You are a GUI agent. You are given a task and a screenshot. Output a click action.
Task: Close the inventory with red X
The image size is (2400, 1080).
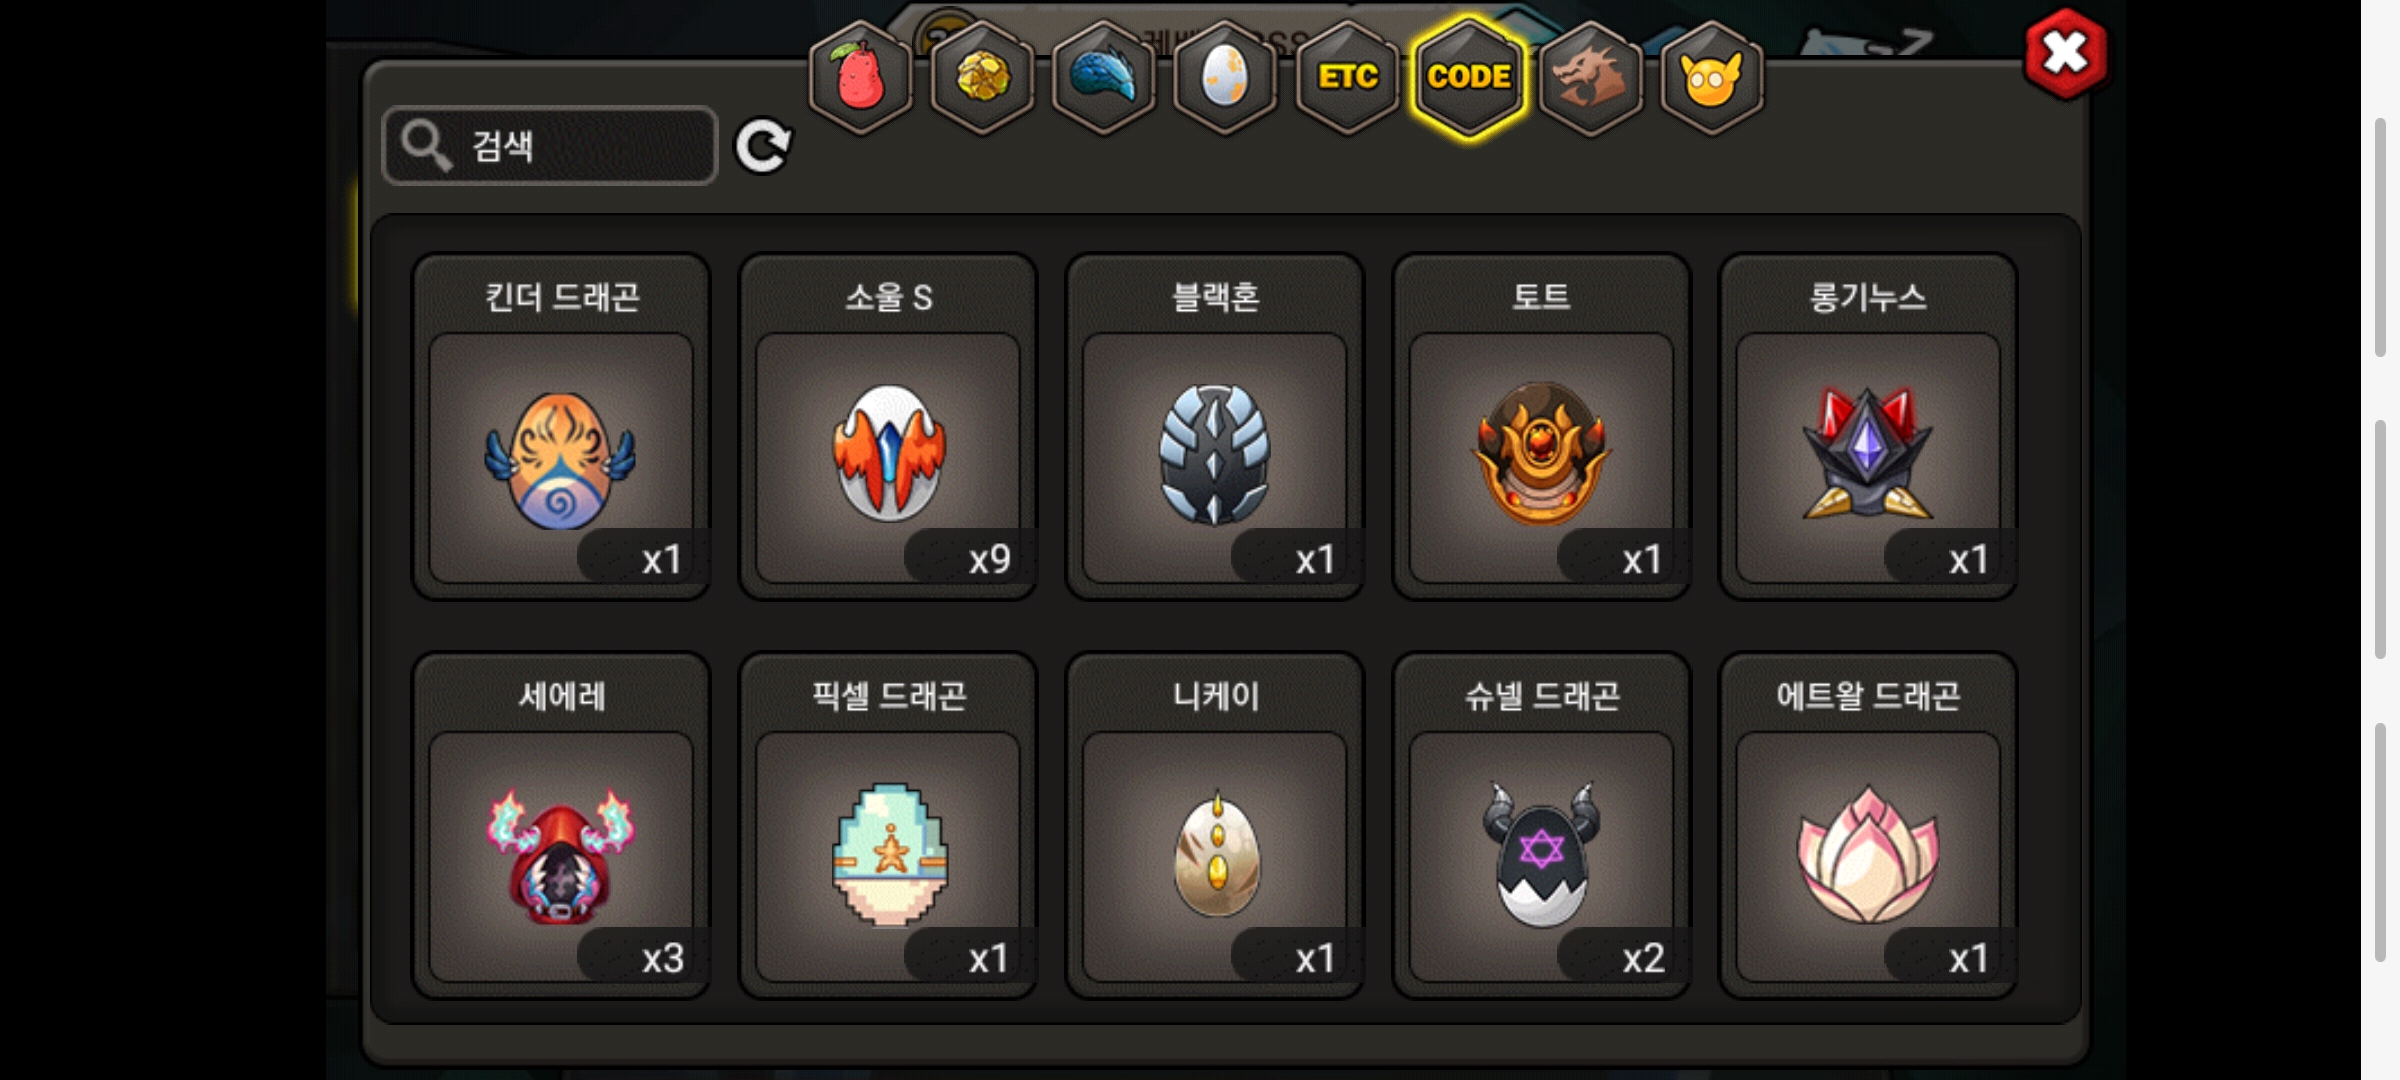tap(2066, 53)
